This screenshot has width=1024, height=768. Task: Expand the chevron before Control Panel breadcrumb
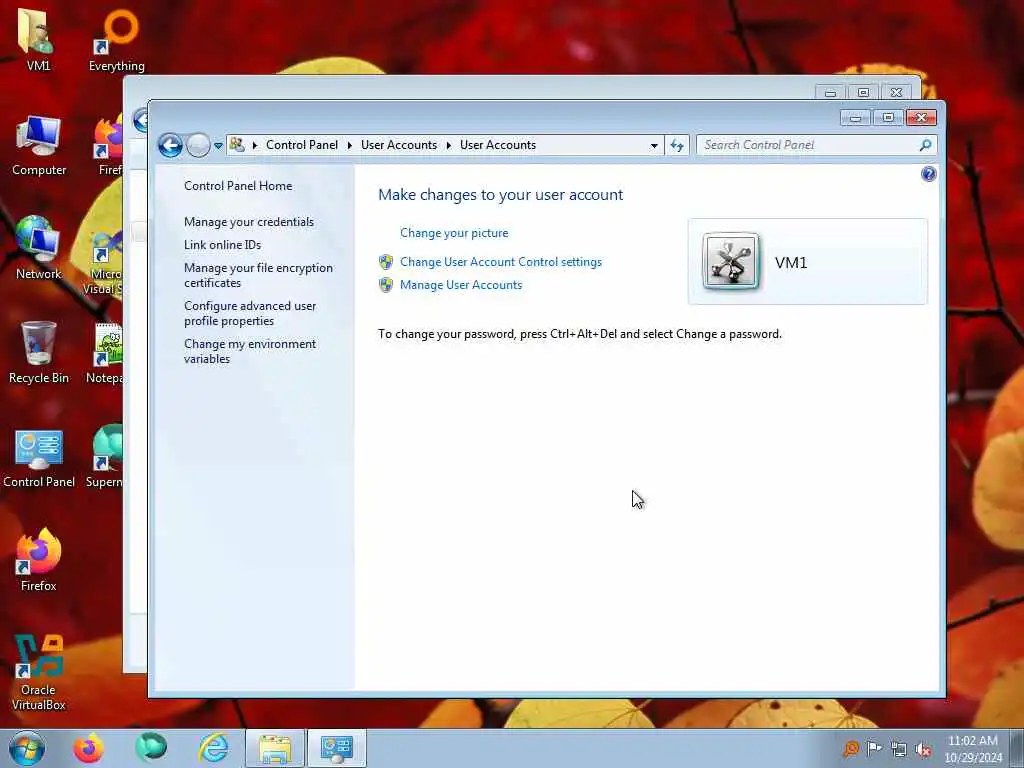coord(255,145)
